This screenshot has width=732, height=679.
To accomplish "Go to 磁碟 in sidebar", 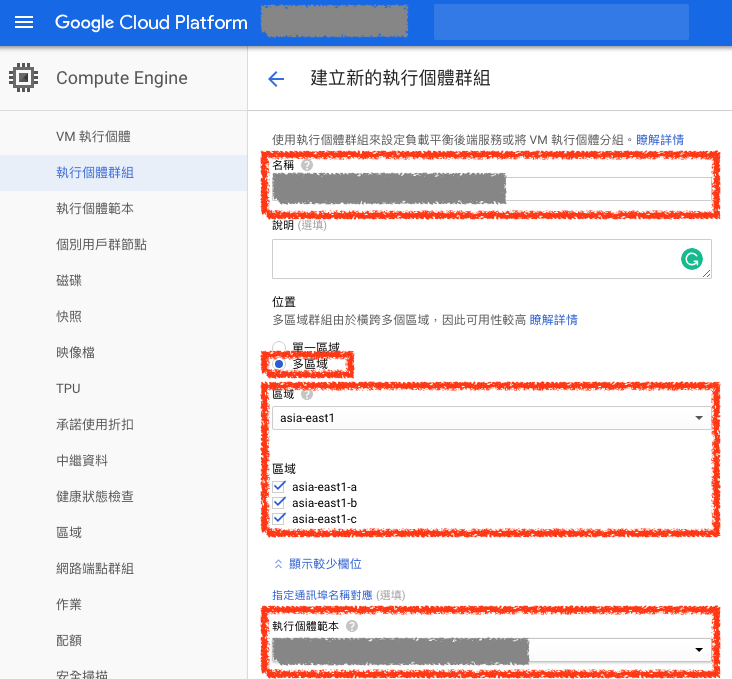I will 69,280.
